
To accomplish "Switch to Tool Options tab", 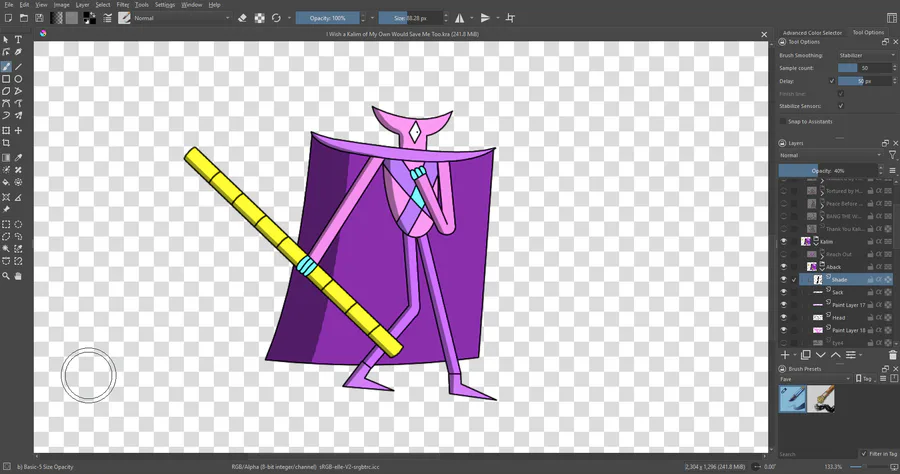I will click(x=868, y=33).
